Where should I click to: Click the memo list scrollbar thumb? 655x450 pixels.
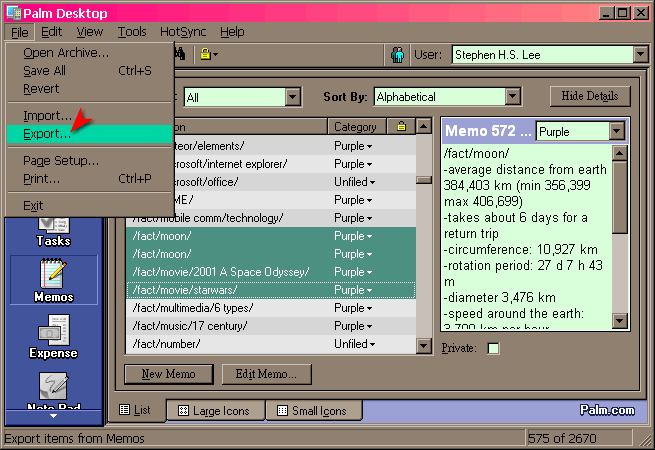tap(424, 180)
